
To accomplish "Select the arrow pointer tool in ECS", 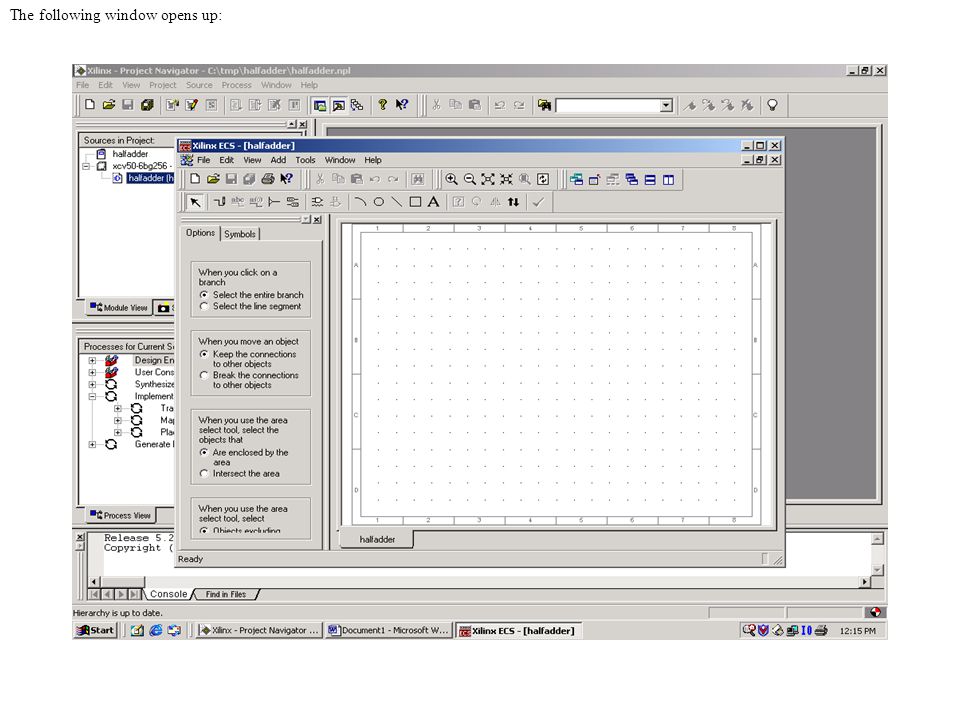I will (195, 202).
